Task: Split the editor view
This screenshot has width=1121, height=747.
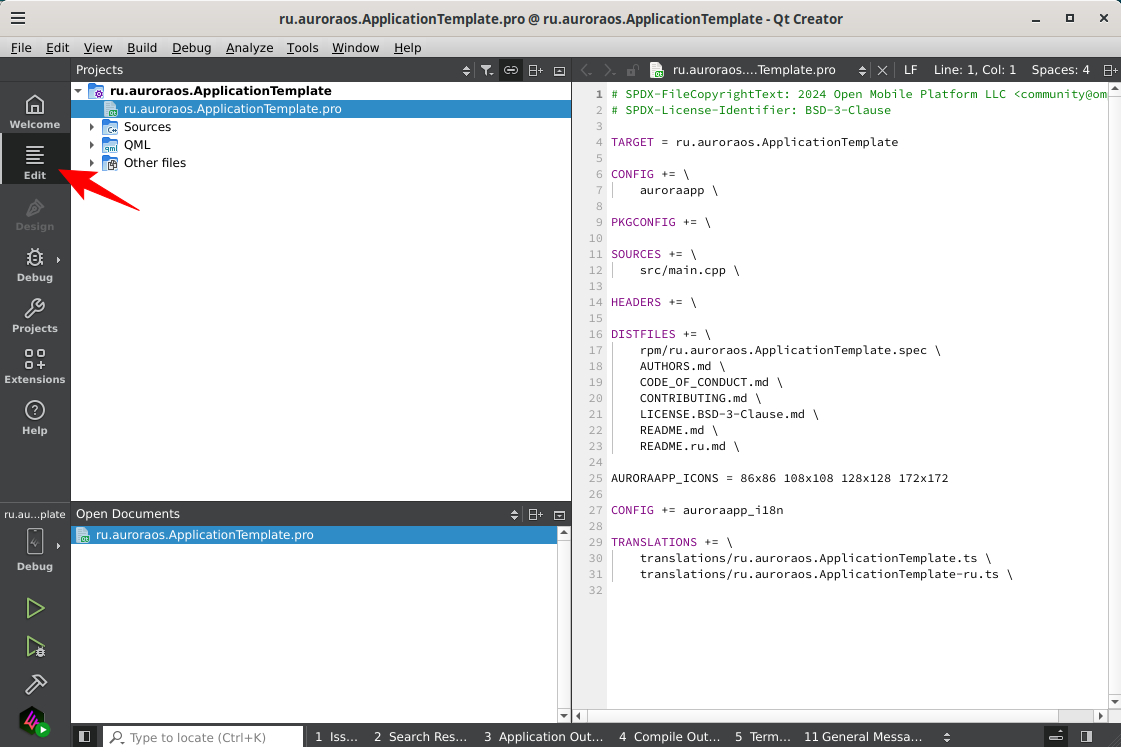Action: (x=1110, y=70)
